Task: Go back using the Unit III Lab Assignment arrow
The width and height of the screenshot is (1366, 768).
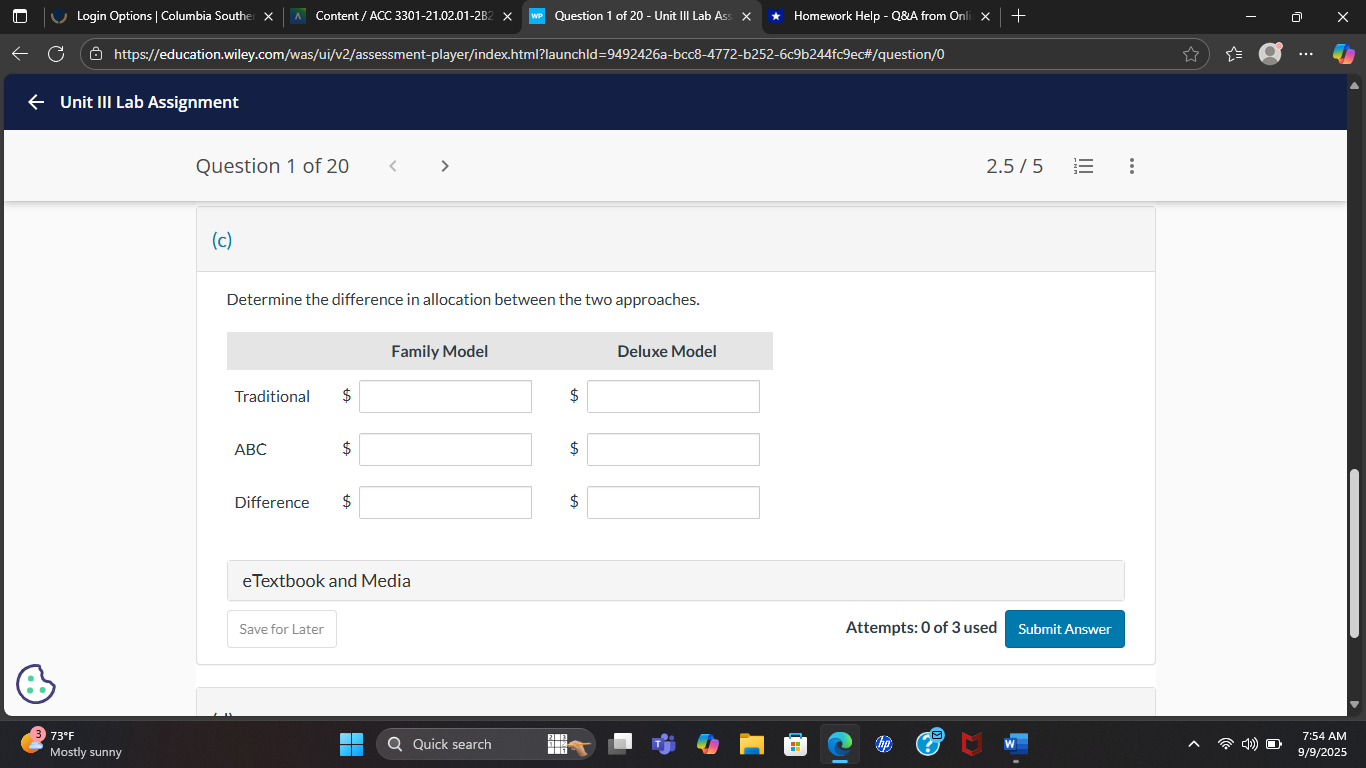Action: click(36, 102)
